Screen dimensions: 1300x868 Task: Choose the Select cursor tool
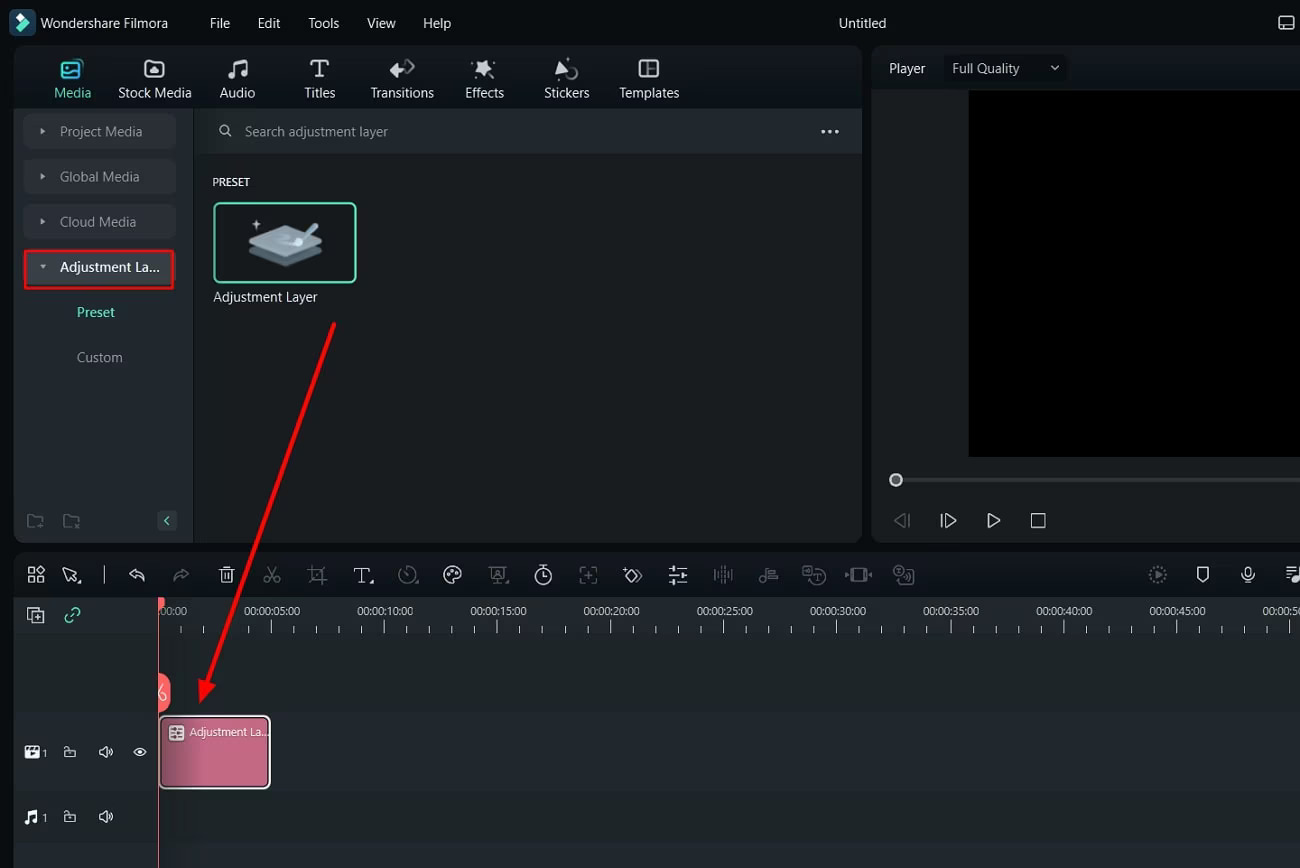71,574
